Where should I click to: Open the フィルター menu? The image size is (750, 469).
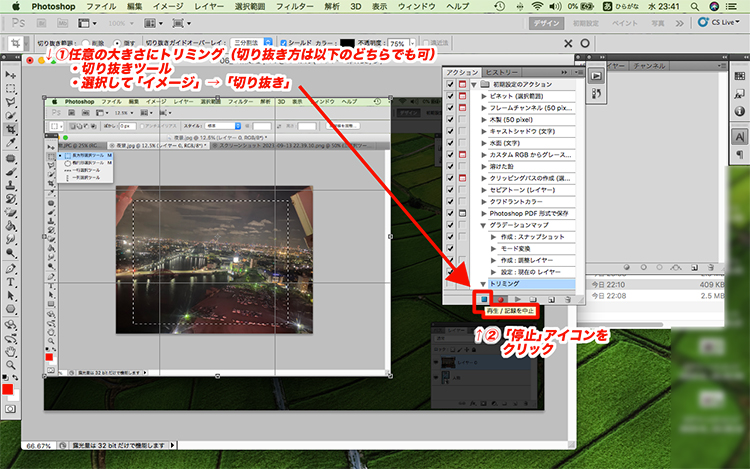[295, 6]
